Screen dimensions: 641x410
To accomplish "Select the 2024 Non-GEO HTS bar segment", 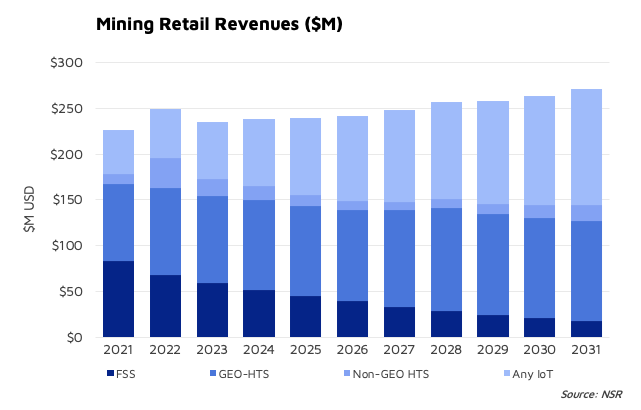I will (x=259, y=193).
